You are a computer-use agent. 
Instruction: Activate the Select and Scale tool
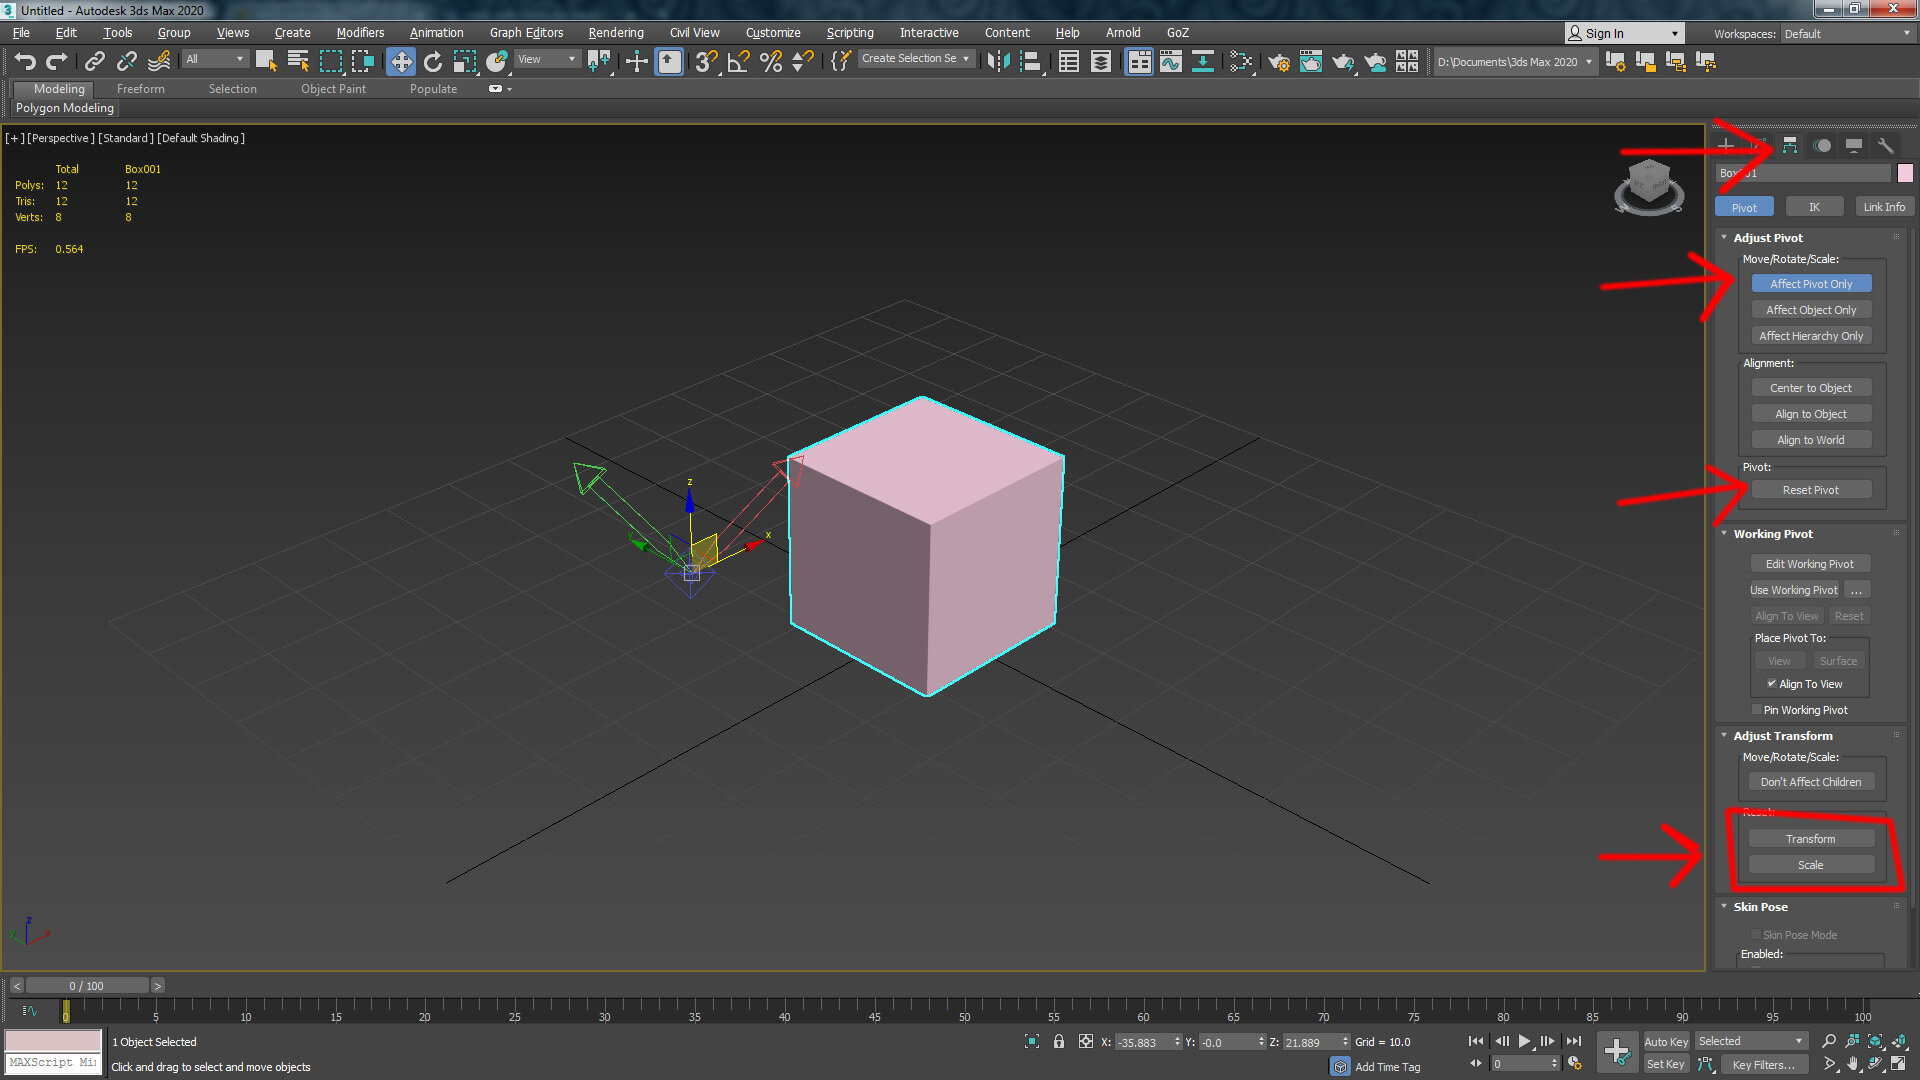pyautogui.click(x=464, y=61)
